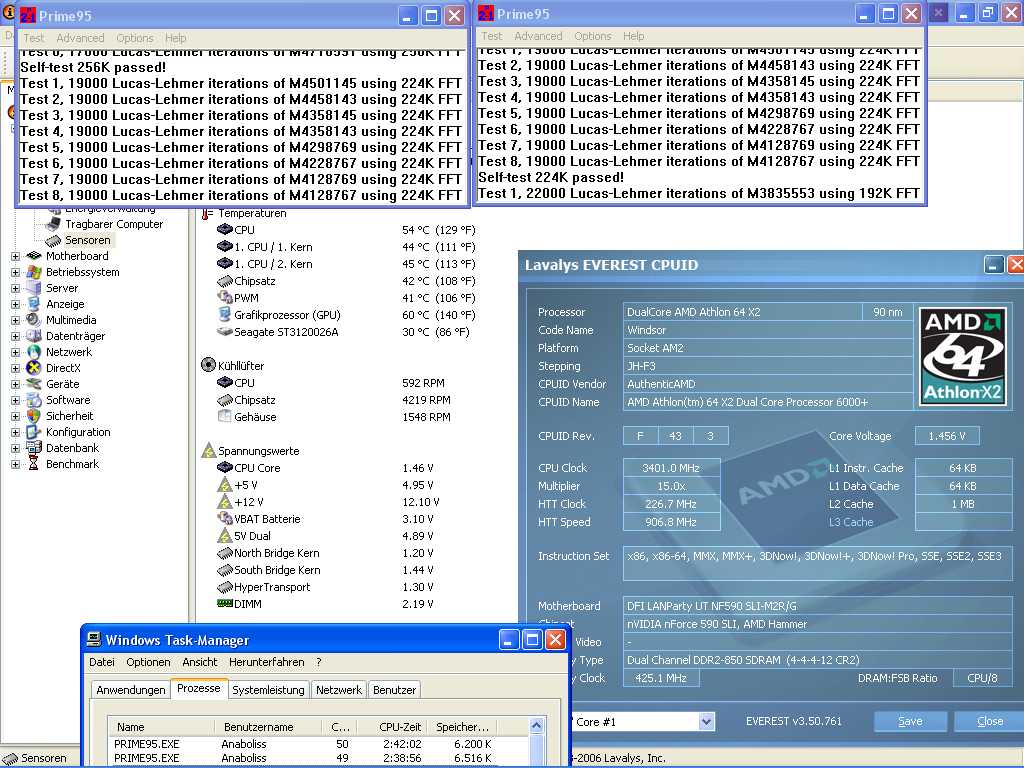
Task: Click the Multimedia tree icon
Action: pyautogui.click(x=34, y=320)
